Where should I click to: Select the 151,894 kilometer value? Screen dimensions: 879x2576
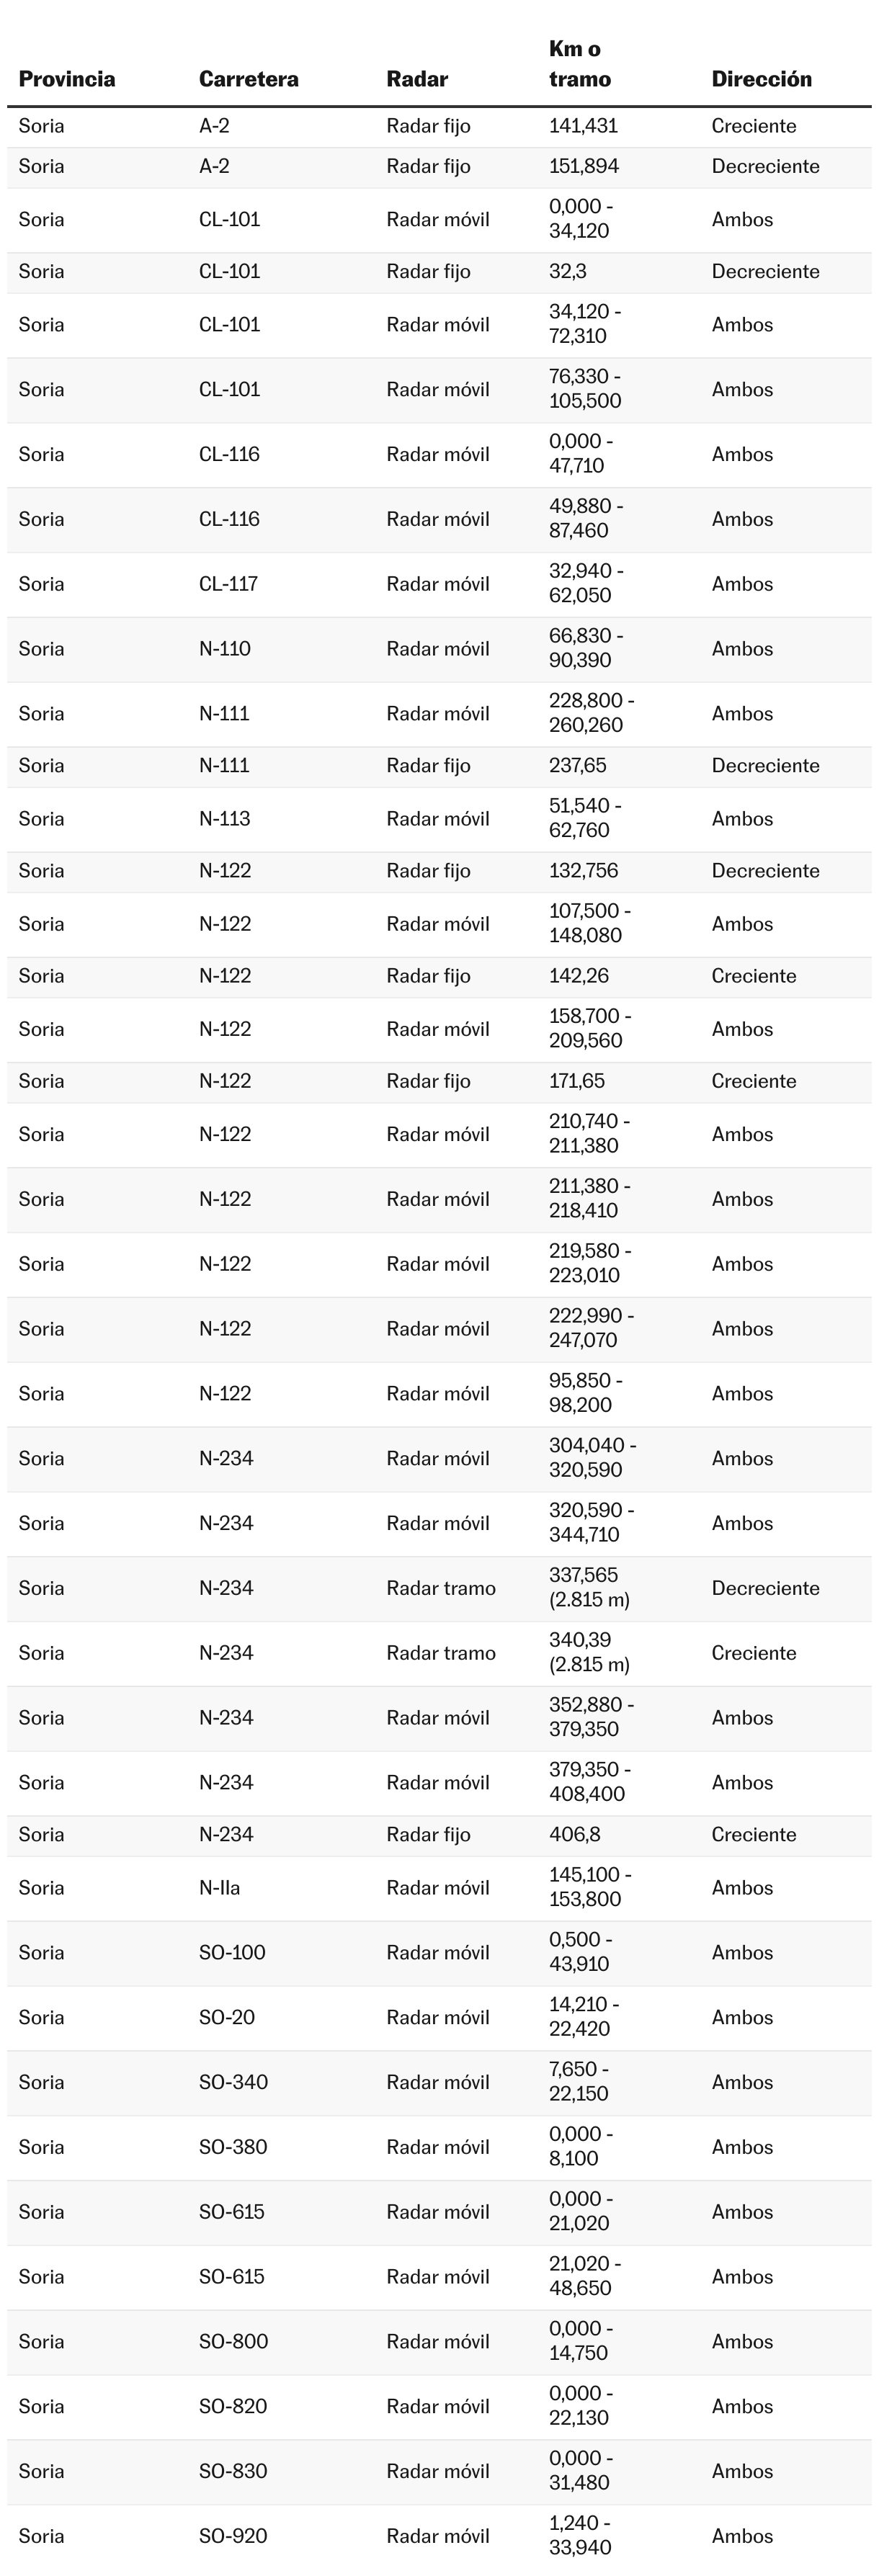pos(584,166)
